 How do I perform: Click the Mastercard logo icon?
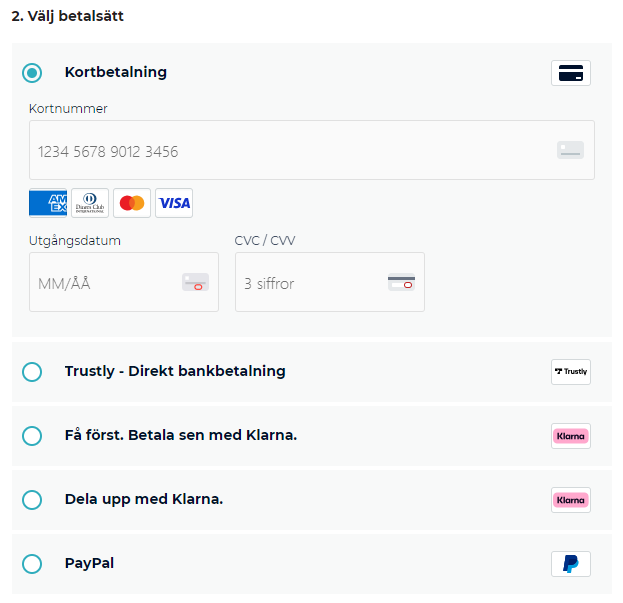132,203
